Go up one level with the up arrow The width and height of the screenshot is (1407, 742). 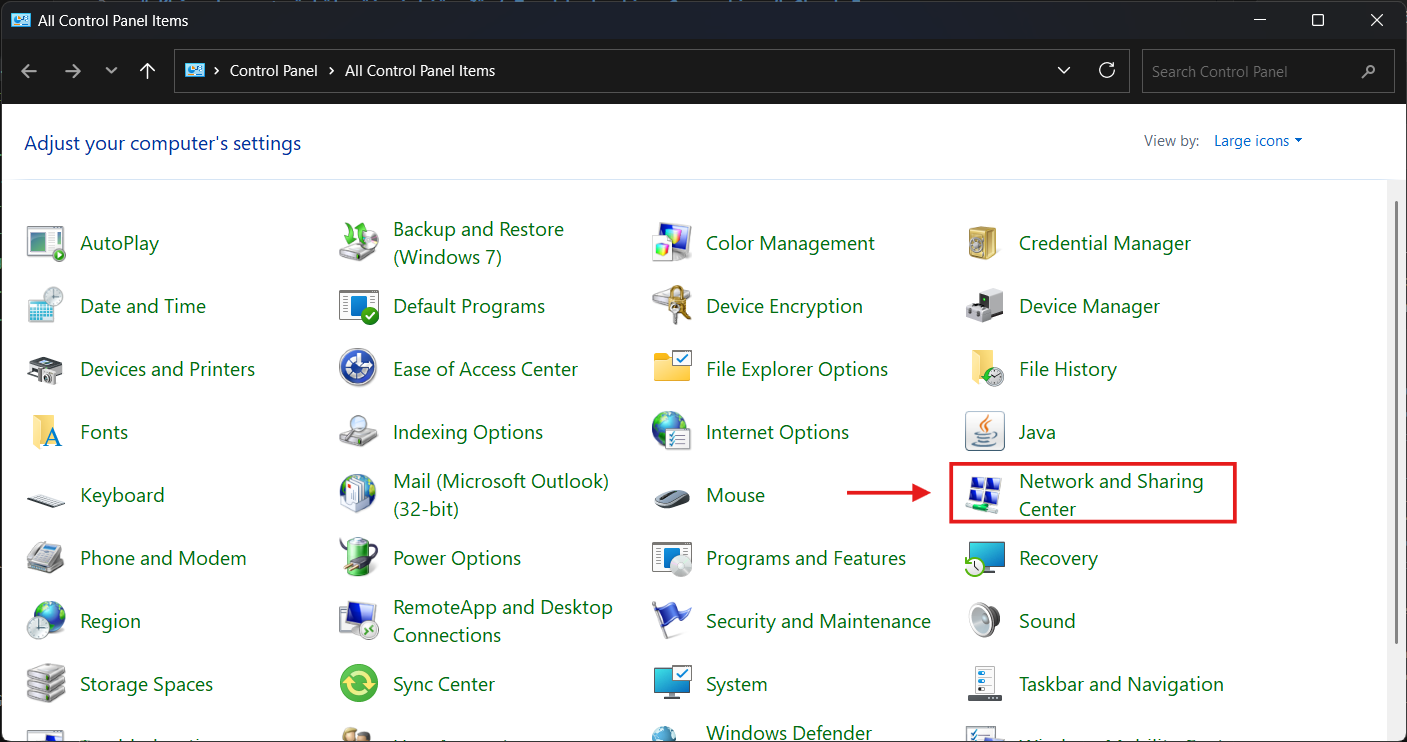pyautogui.click(x=148, y=71)
